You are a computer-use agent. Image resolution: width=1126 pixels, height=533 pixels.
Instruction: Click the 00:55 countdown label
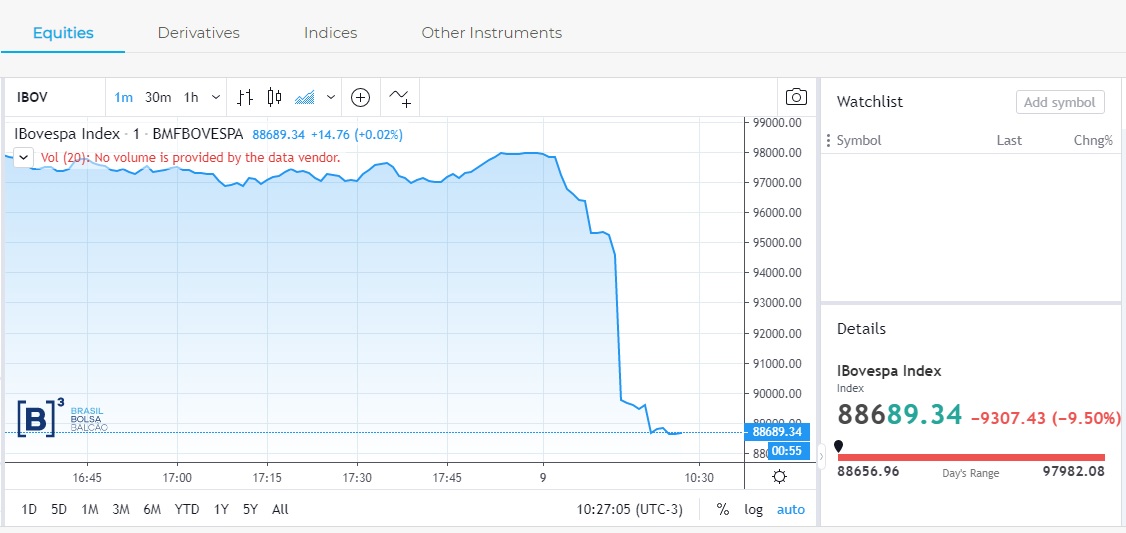click(789, 451)
